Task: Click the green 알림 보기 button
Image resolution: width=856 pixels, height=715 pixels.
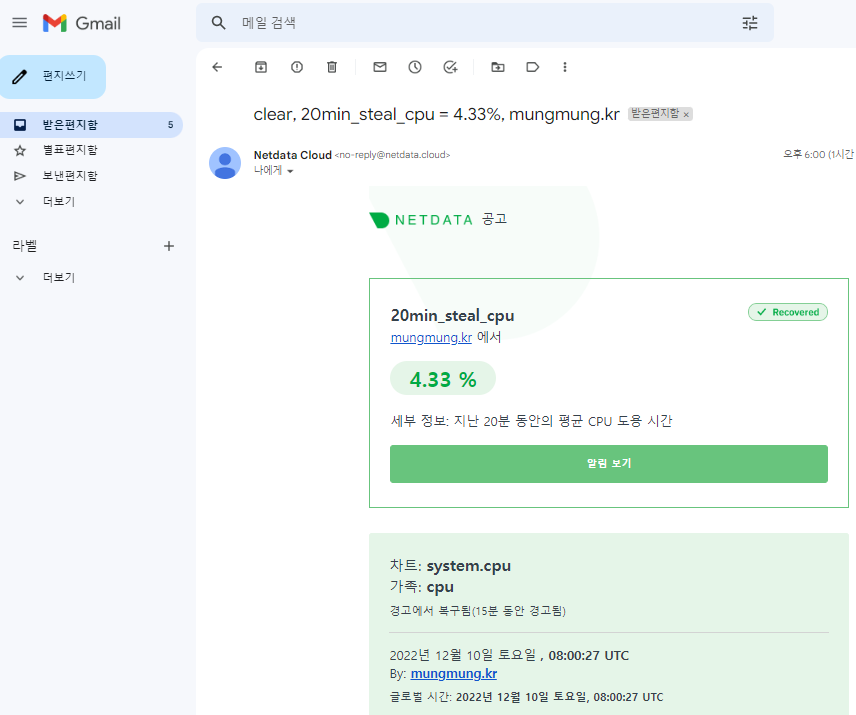Action: click(x=609, y=464)
